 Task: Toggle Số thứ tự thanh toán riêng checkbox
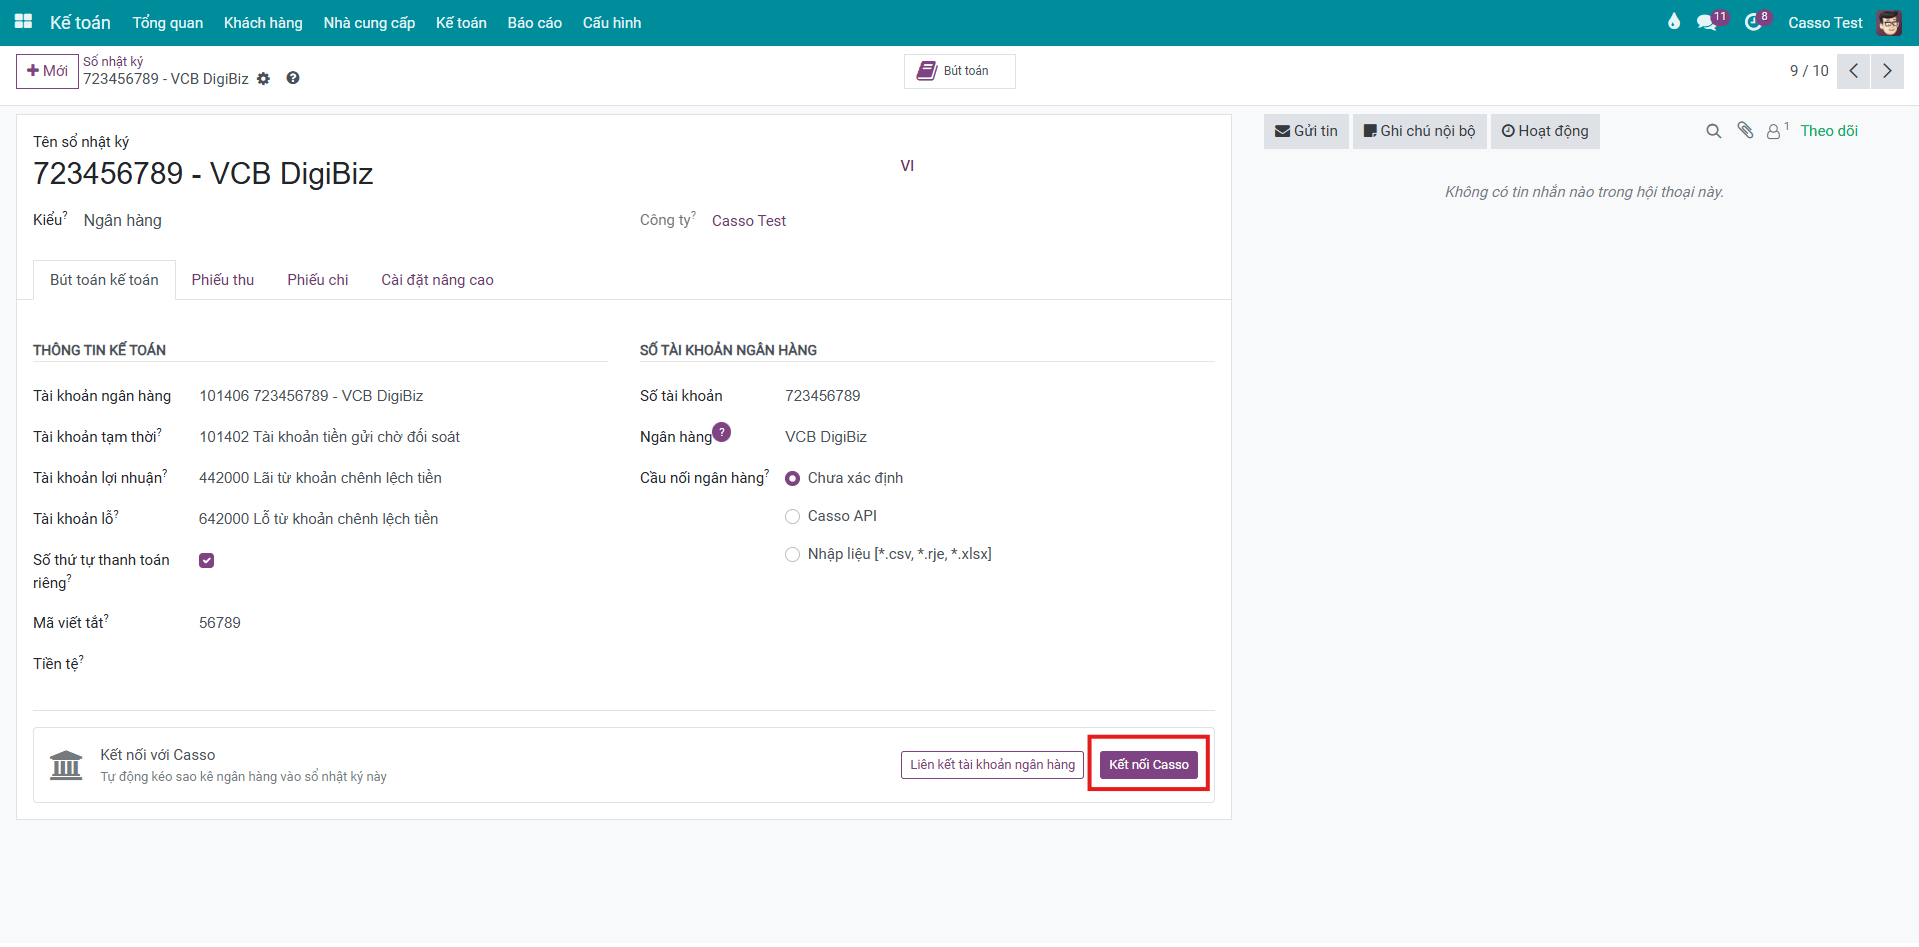pyautogui.click(x=207, y=560)
